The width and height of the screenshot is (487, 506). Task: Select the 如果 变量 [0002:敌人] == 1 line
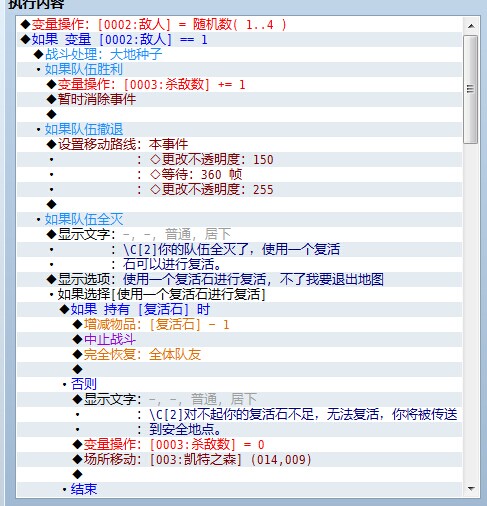[x=239, y=40]
